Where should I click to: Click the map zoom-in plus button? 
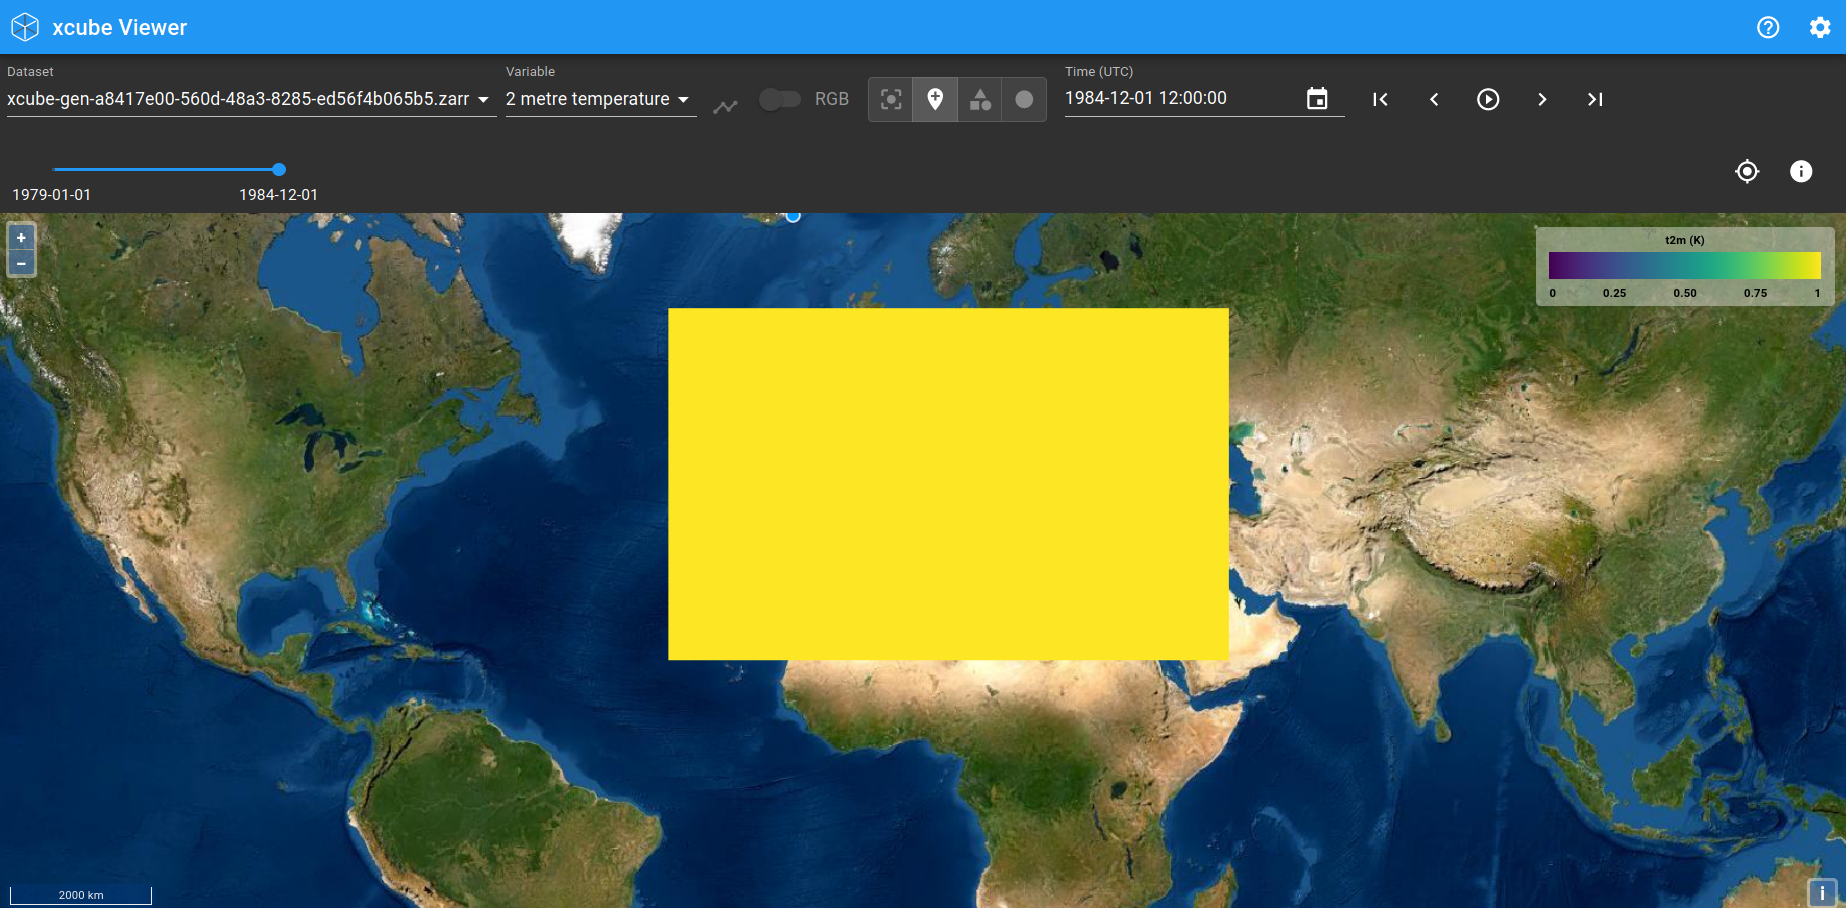(x=21, y=237)
